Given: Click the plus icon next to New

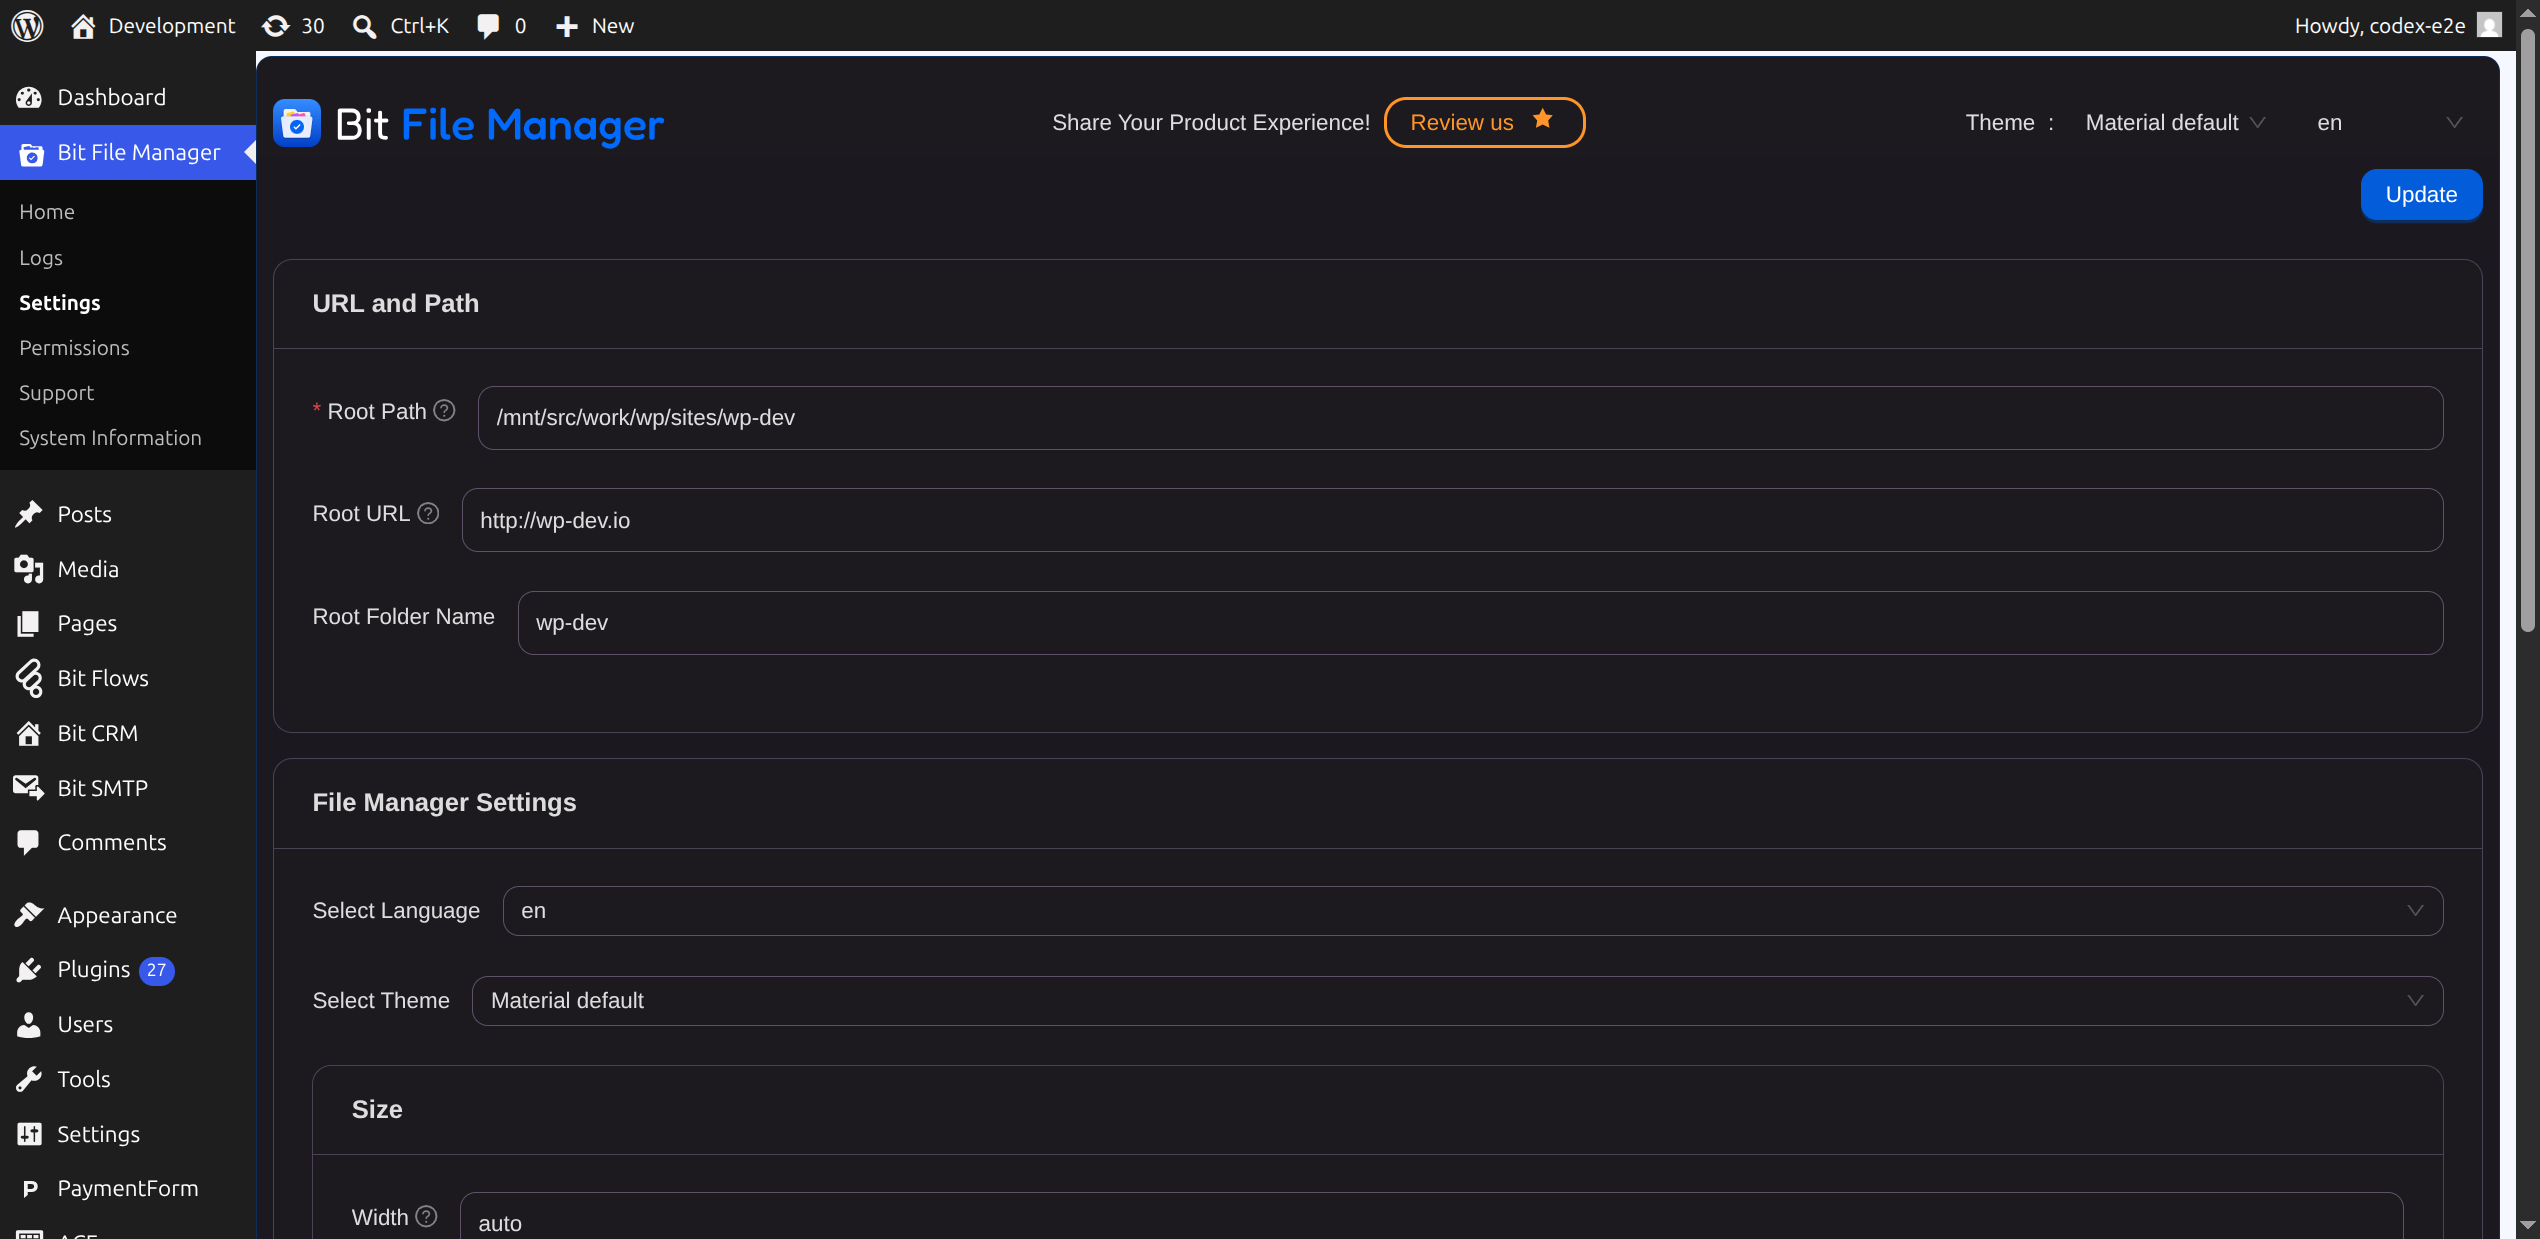Looking at the screenshot, I should tap(567, 26).
